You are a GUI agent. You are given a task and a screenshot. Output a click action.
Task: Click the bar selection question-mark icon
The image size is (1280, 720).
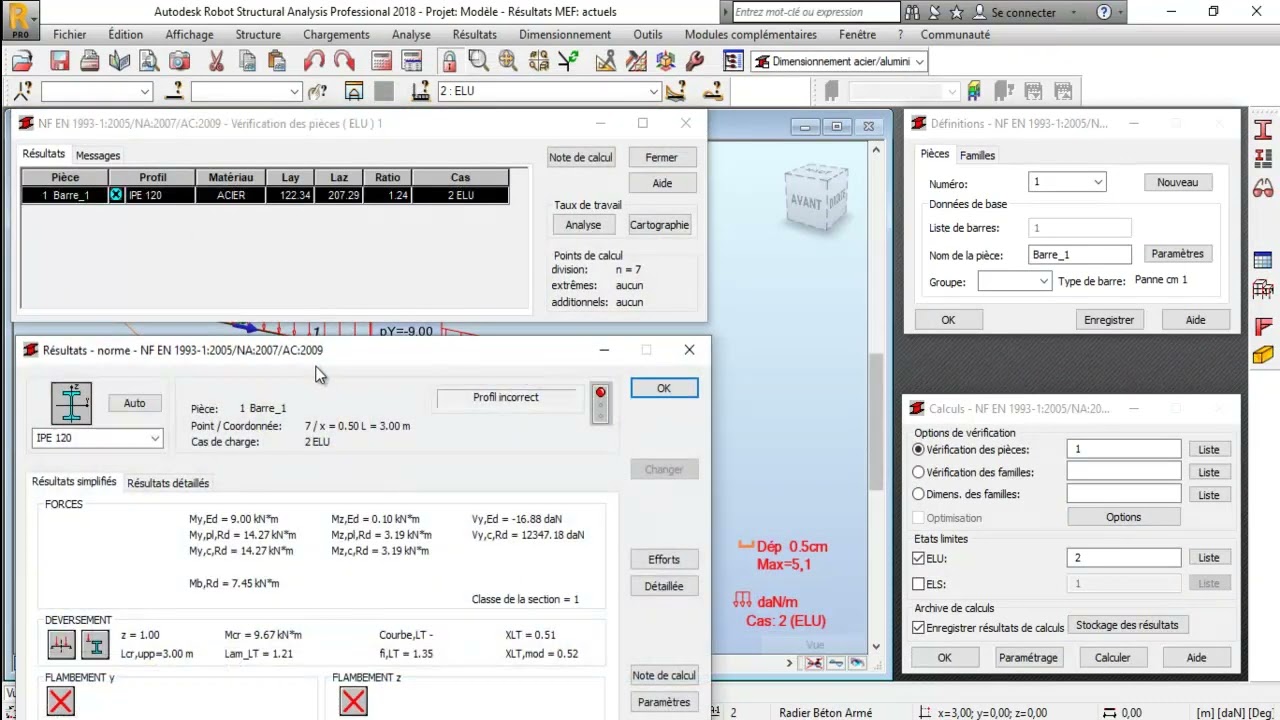pyautogui.click(x=175, y=91)
